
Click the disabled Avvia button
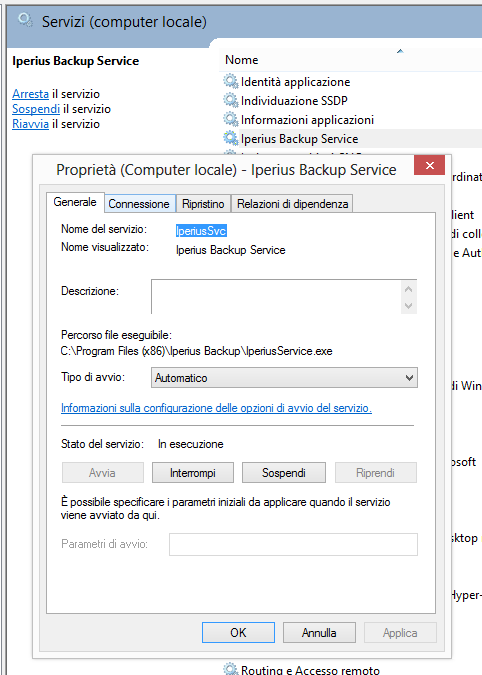point(102,473)
